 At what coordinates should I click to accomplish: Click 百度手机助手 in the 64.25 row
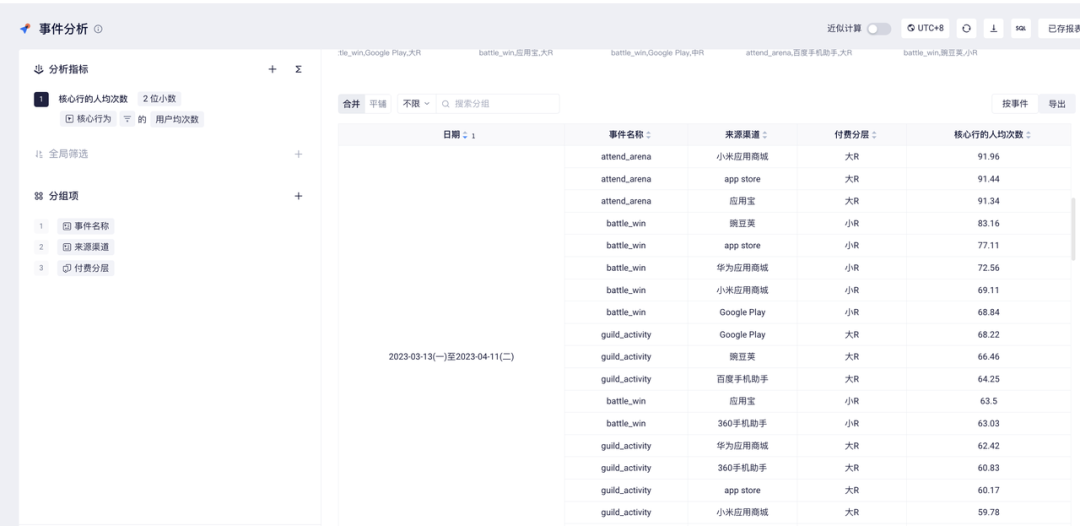tap(742, 379)
